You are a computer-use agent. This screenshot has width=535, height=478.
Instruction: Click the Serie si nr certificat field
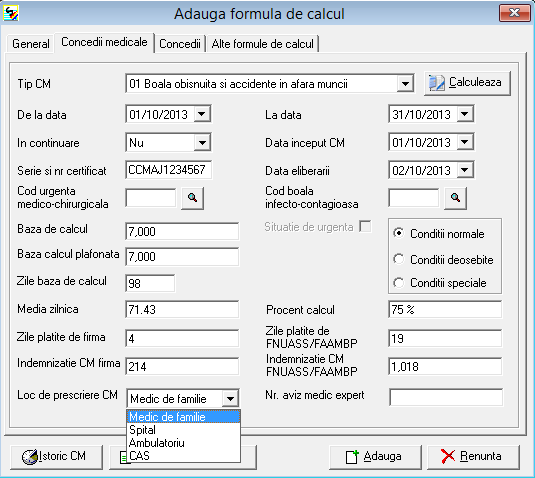[x=169, y=170]
